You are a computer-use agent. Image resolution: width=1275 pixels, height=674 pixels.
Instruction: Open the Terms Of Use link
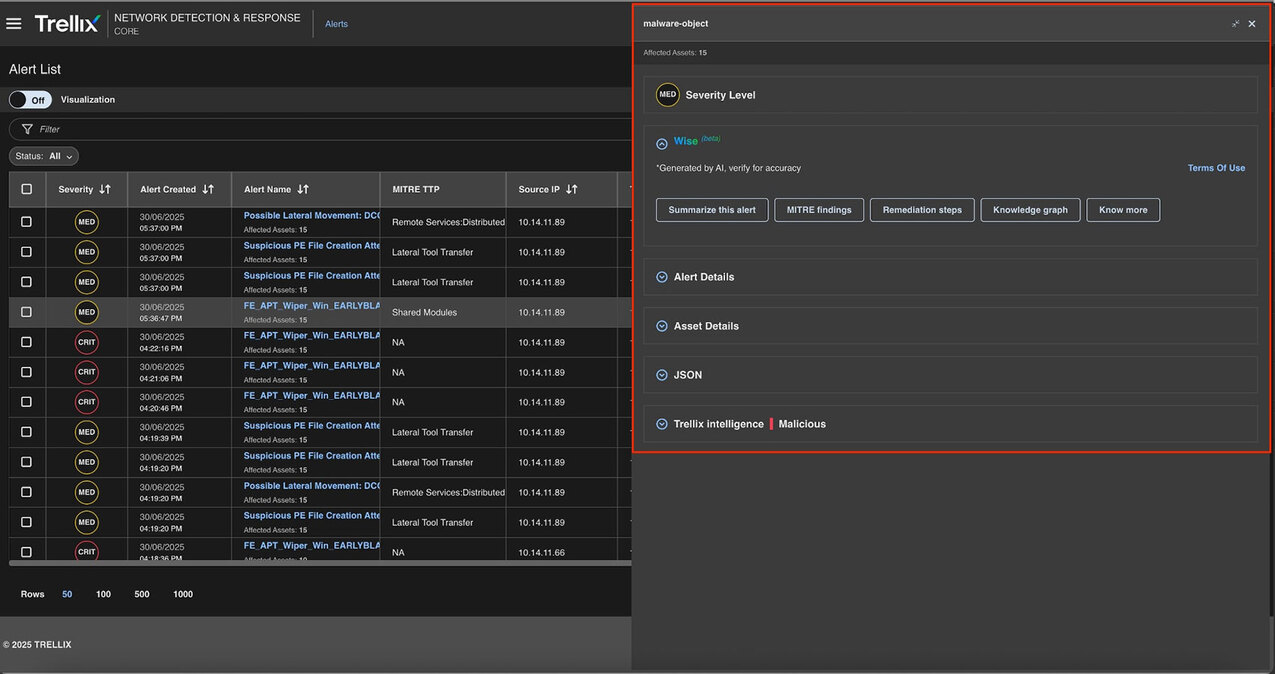(1216, 168)
